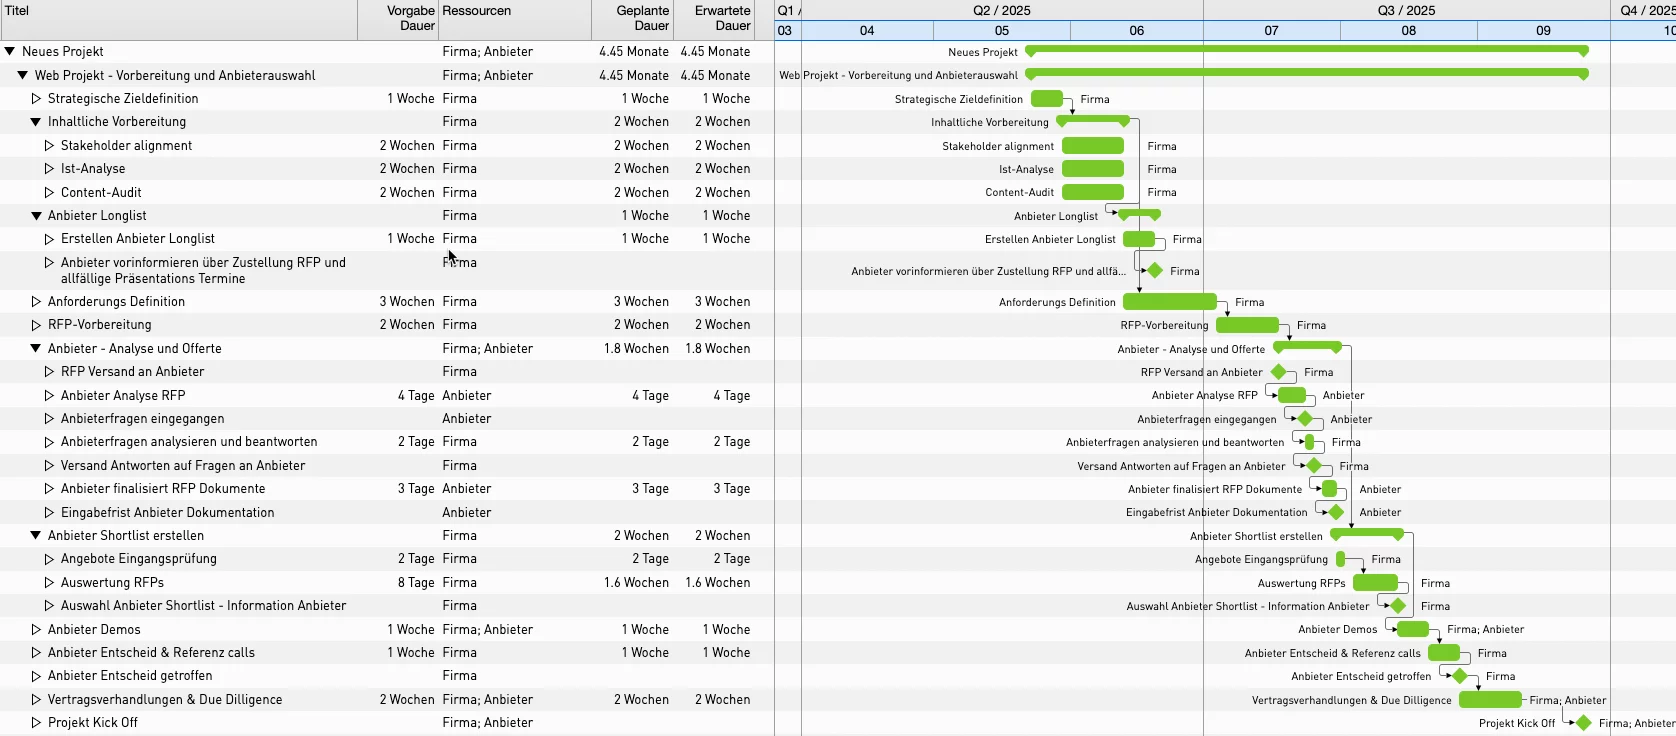Select the Q3 / 2025 timeline header
The width and height of the screenshot is (1676, 736).
tap(1406, 10)
